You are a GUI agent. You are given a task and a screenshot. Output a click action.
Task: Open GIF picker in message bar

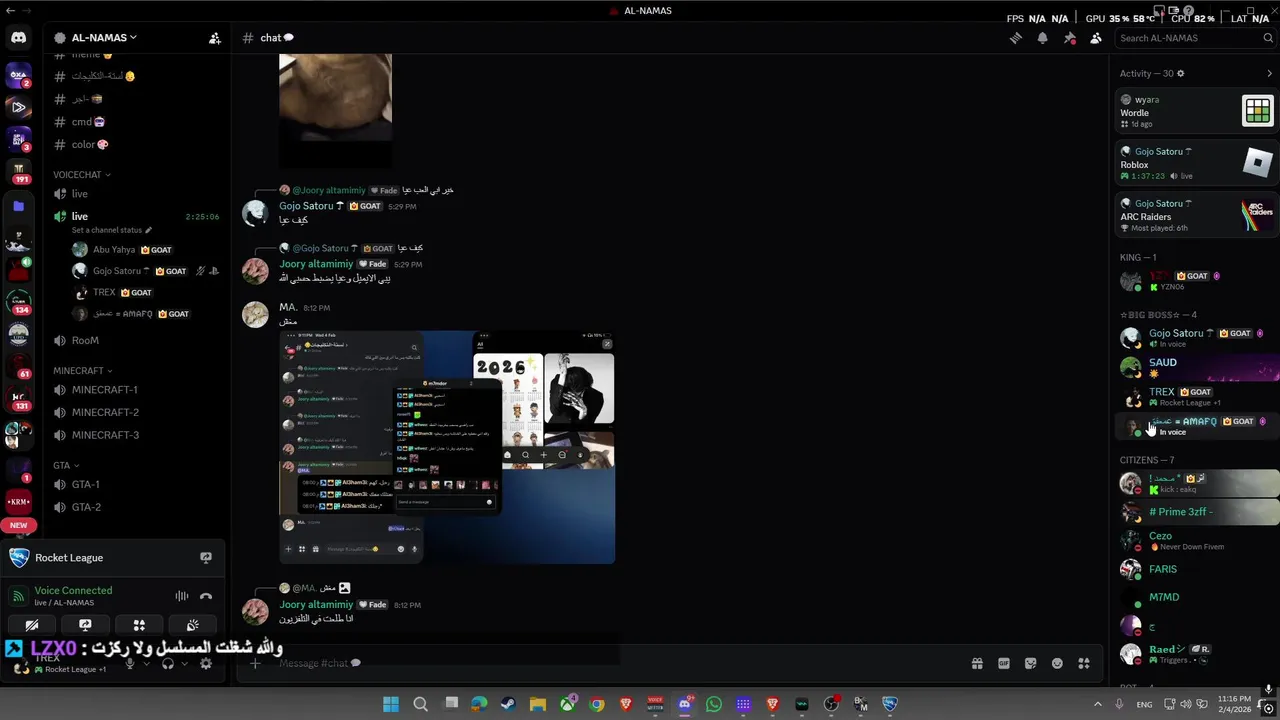tap(1004, 663)
